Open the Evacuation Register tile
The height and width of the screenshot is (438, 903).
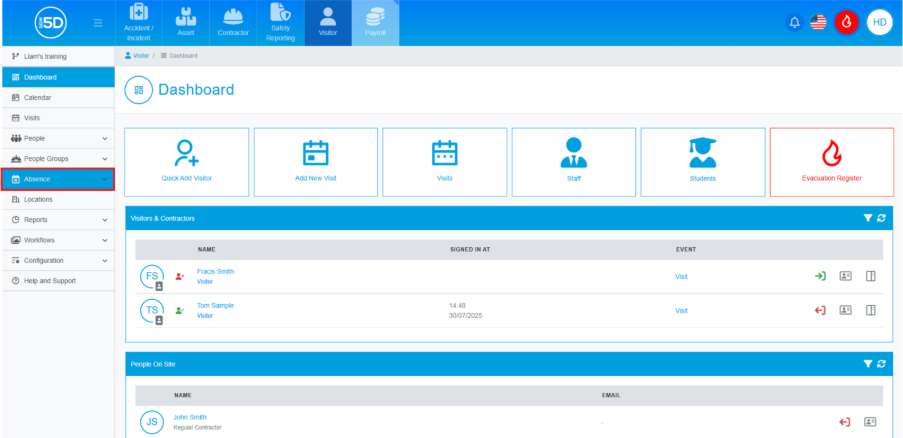click(x=832, y=162)
